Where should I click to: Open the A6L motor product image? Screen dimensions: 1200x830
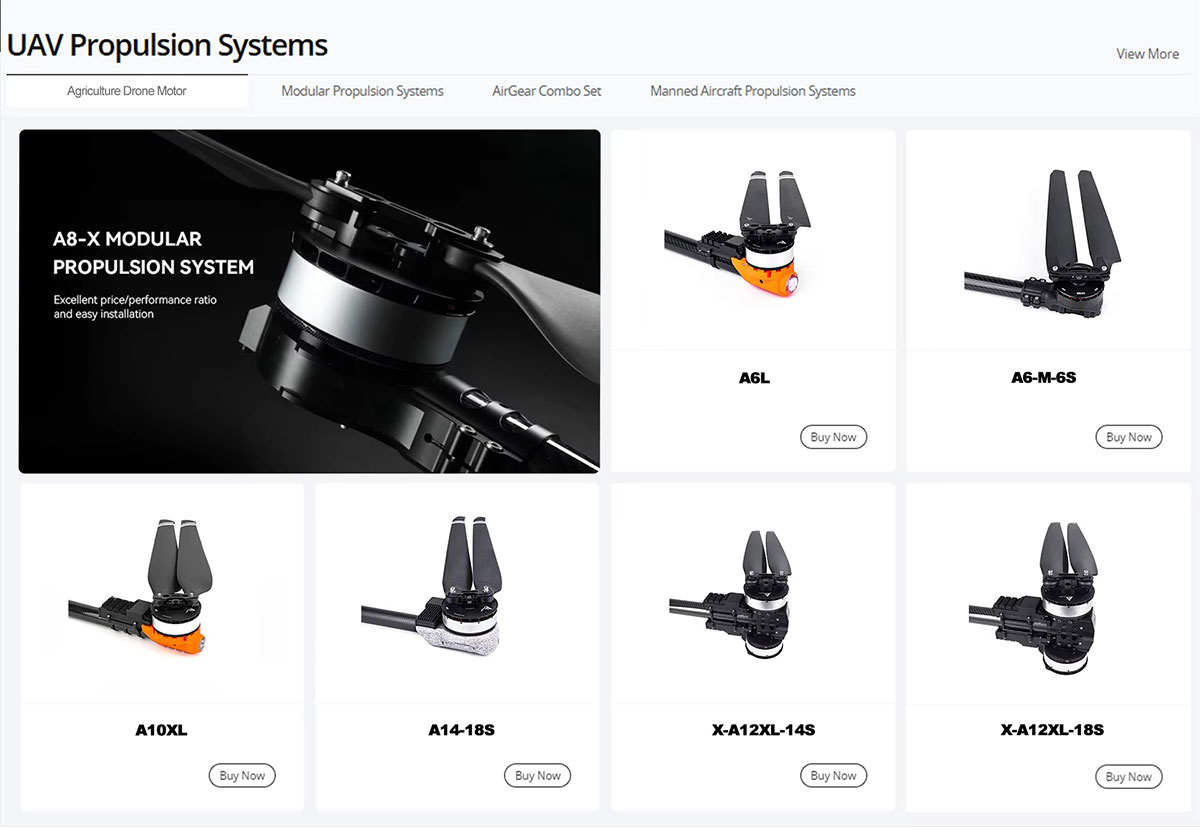[753, 240]
